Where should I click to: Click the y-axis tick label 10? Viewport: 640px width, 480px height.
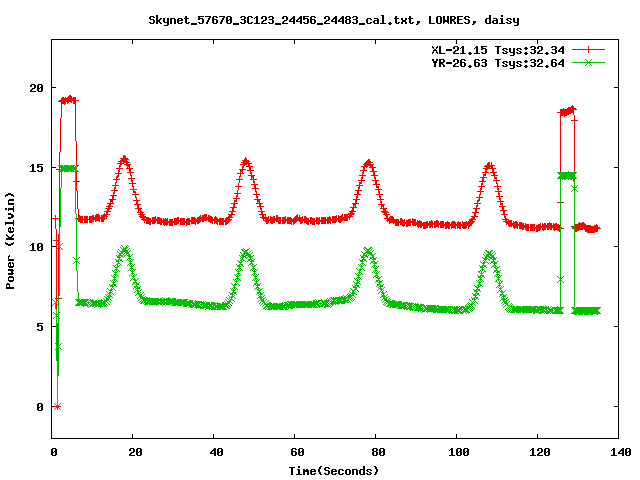click(x=36, y=247)
